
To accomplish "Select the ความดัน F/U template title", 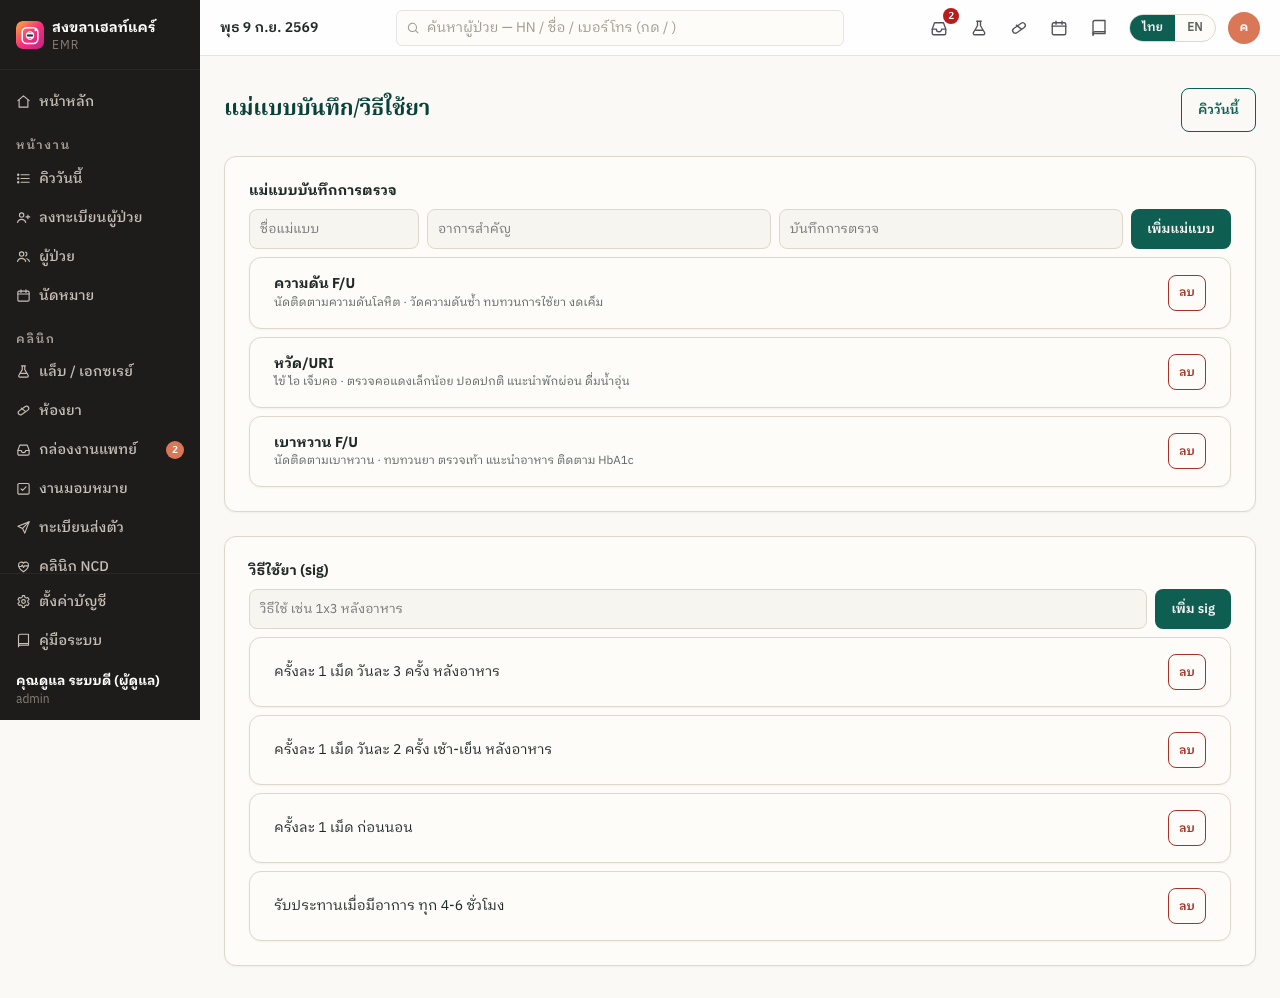I will tap(314, 283).
